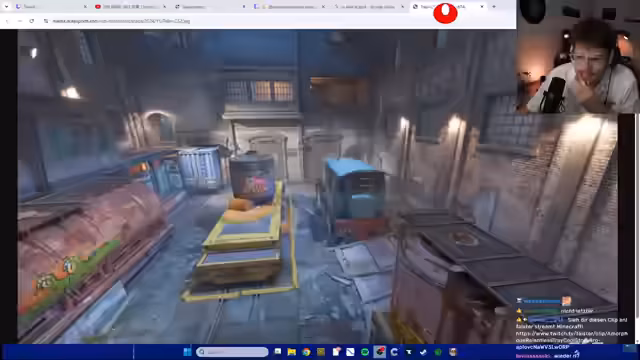Launch Google Chrome from the taskbar
The image size is (640, 360).
click(x=306, y=352)
